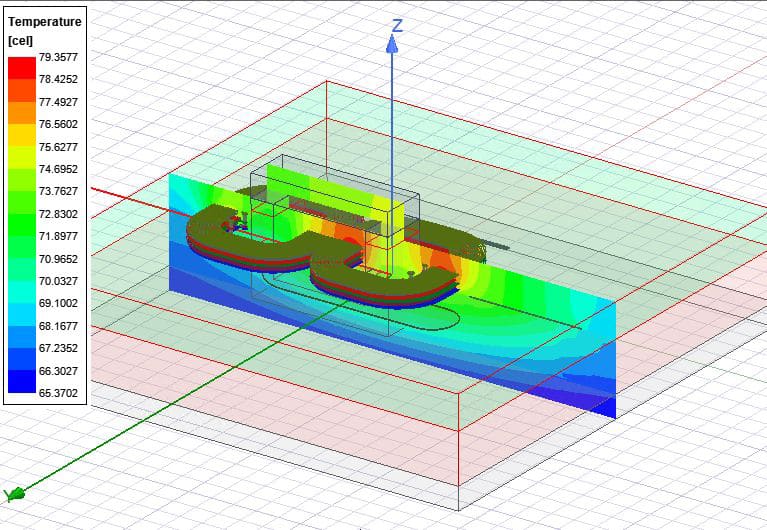Select the 77.4927 legend value
Viewport: 767px width, 530px height.
tap(58, 102)
